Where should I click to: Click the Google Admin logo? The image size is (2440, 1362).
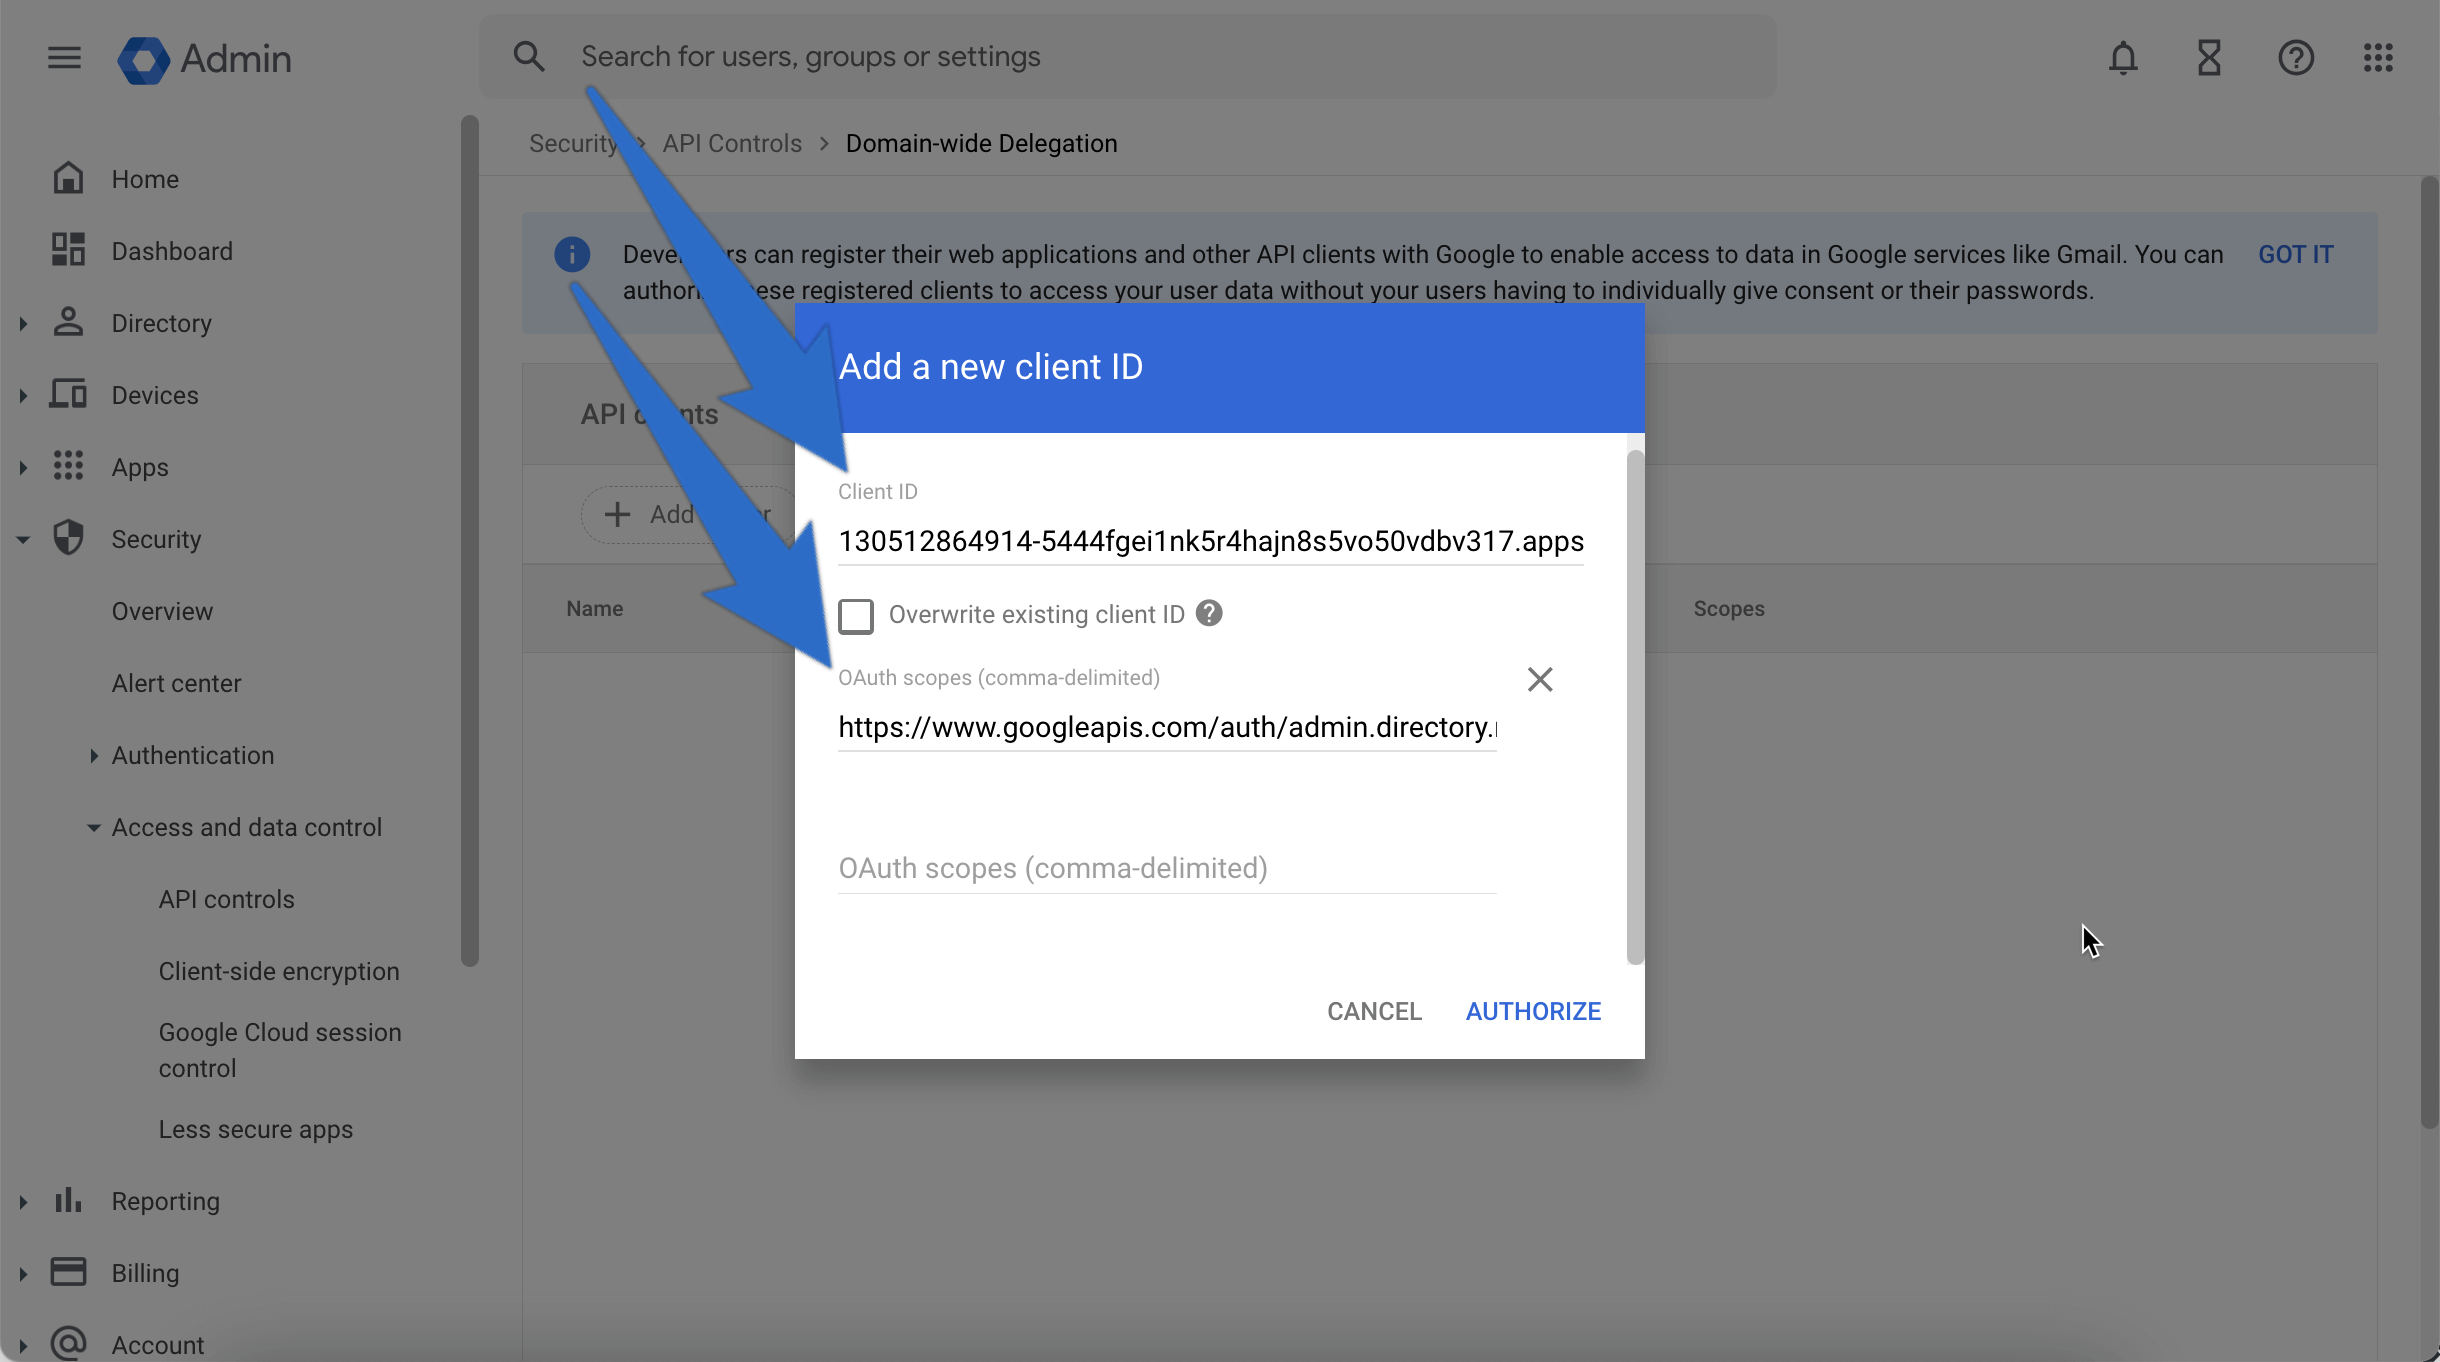[x=205, y=59]
